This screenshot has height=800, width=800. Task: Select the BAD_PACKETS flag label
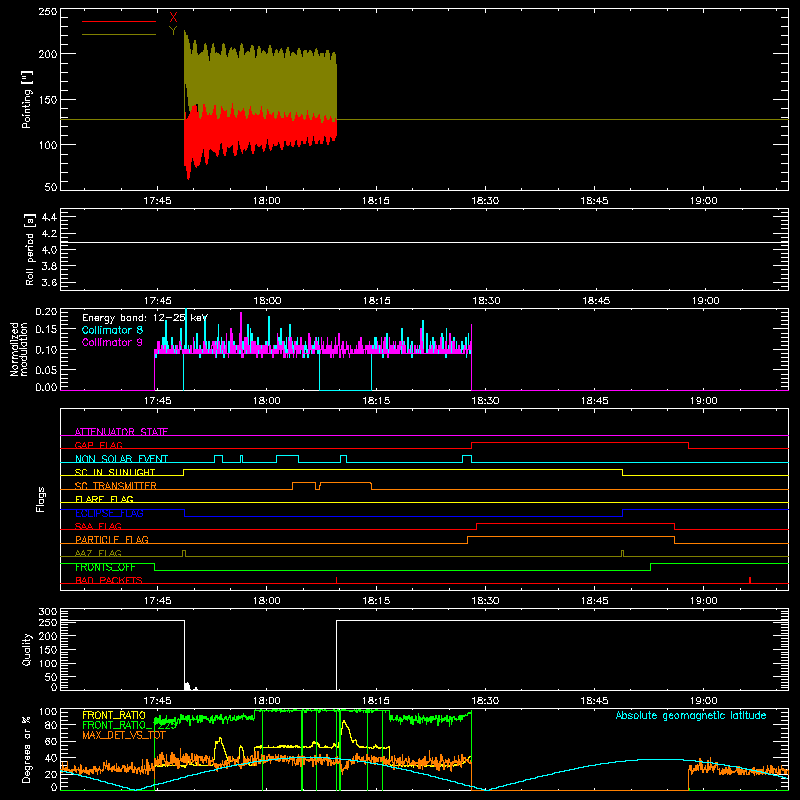click(x=109, y=580)
